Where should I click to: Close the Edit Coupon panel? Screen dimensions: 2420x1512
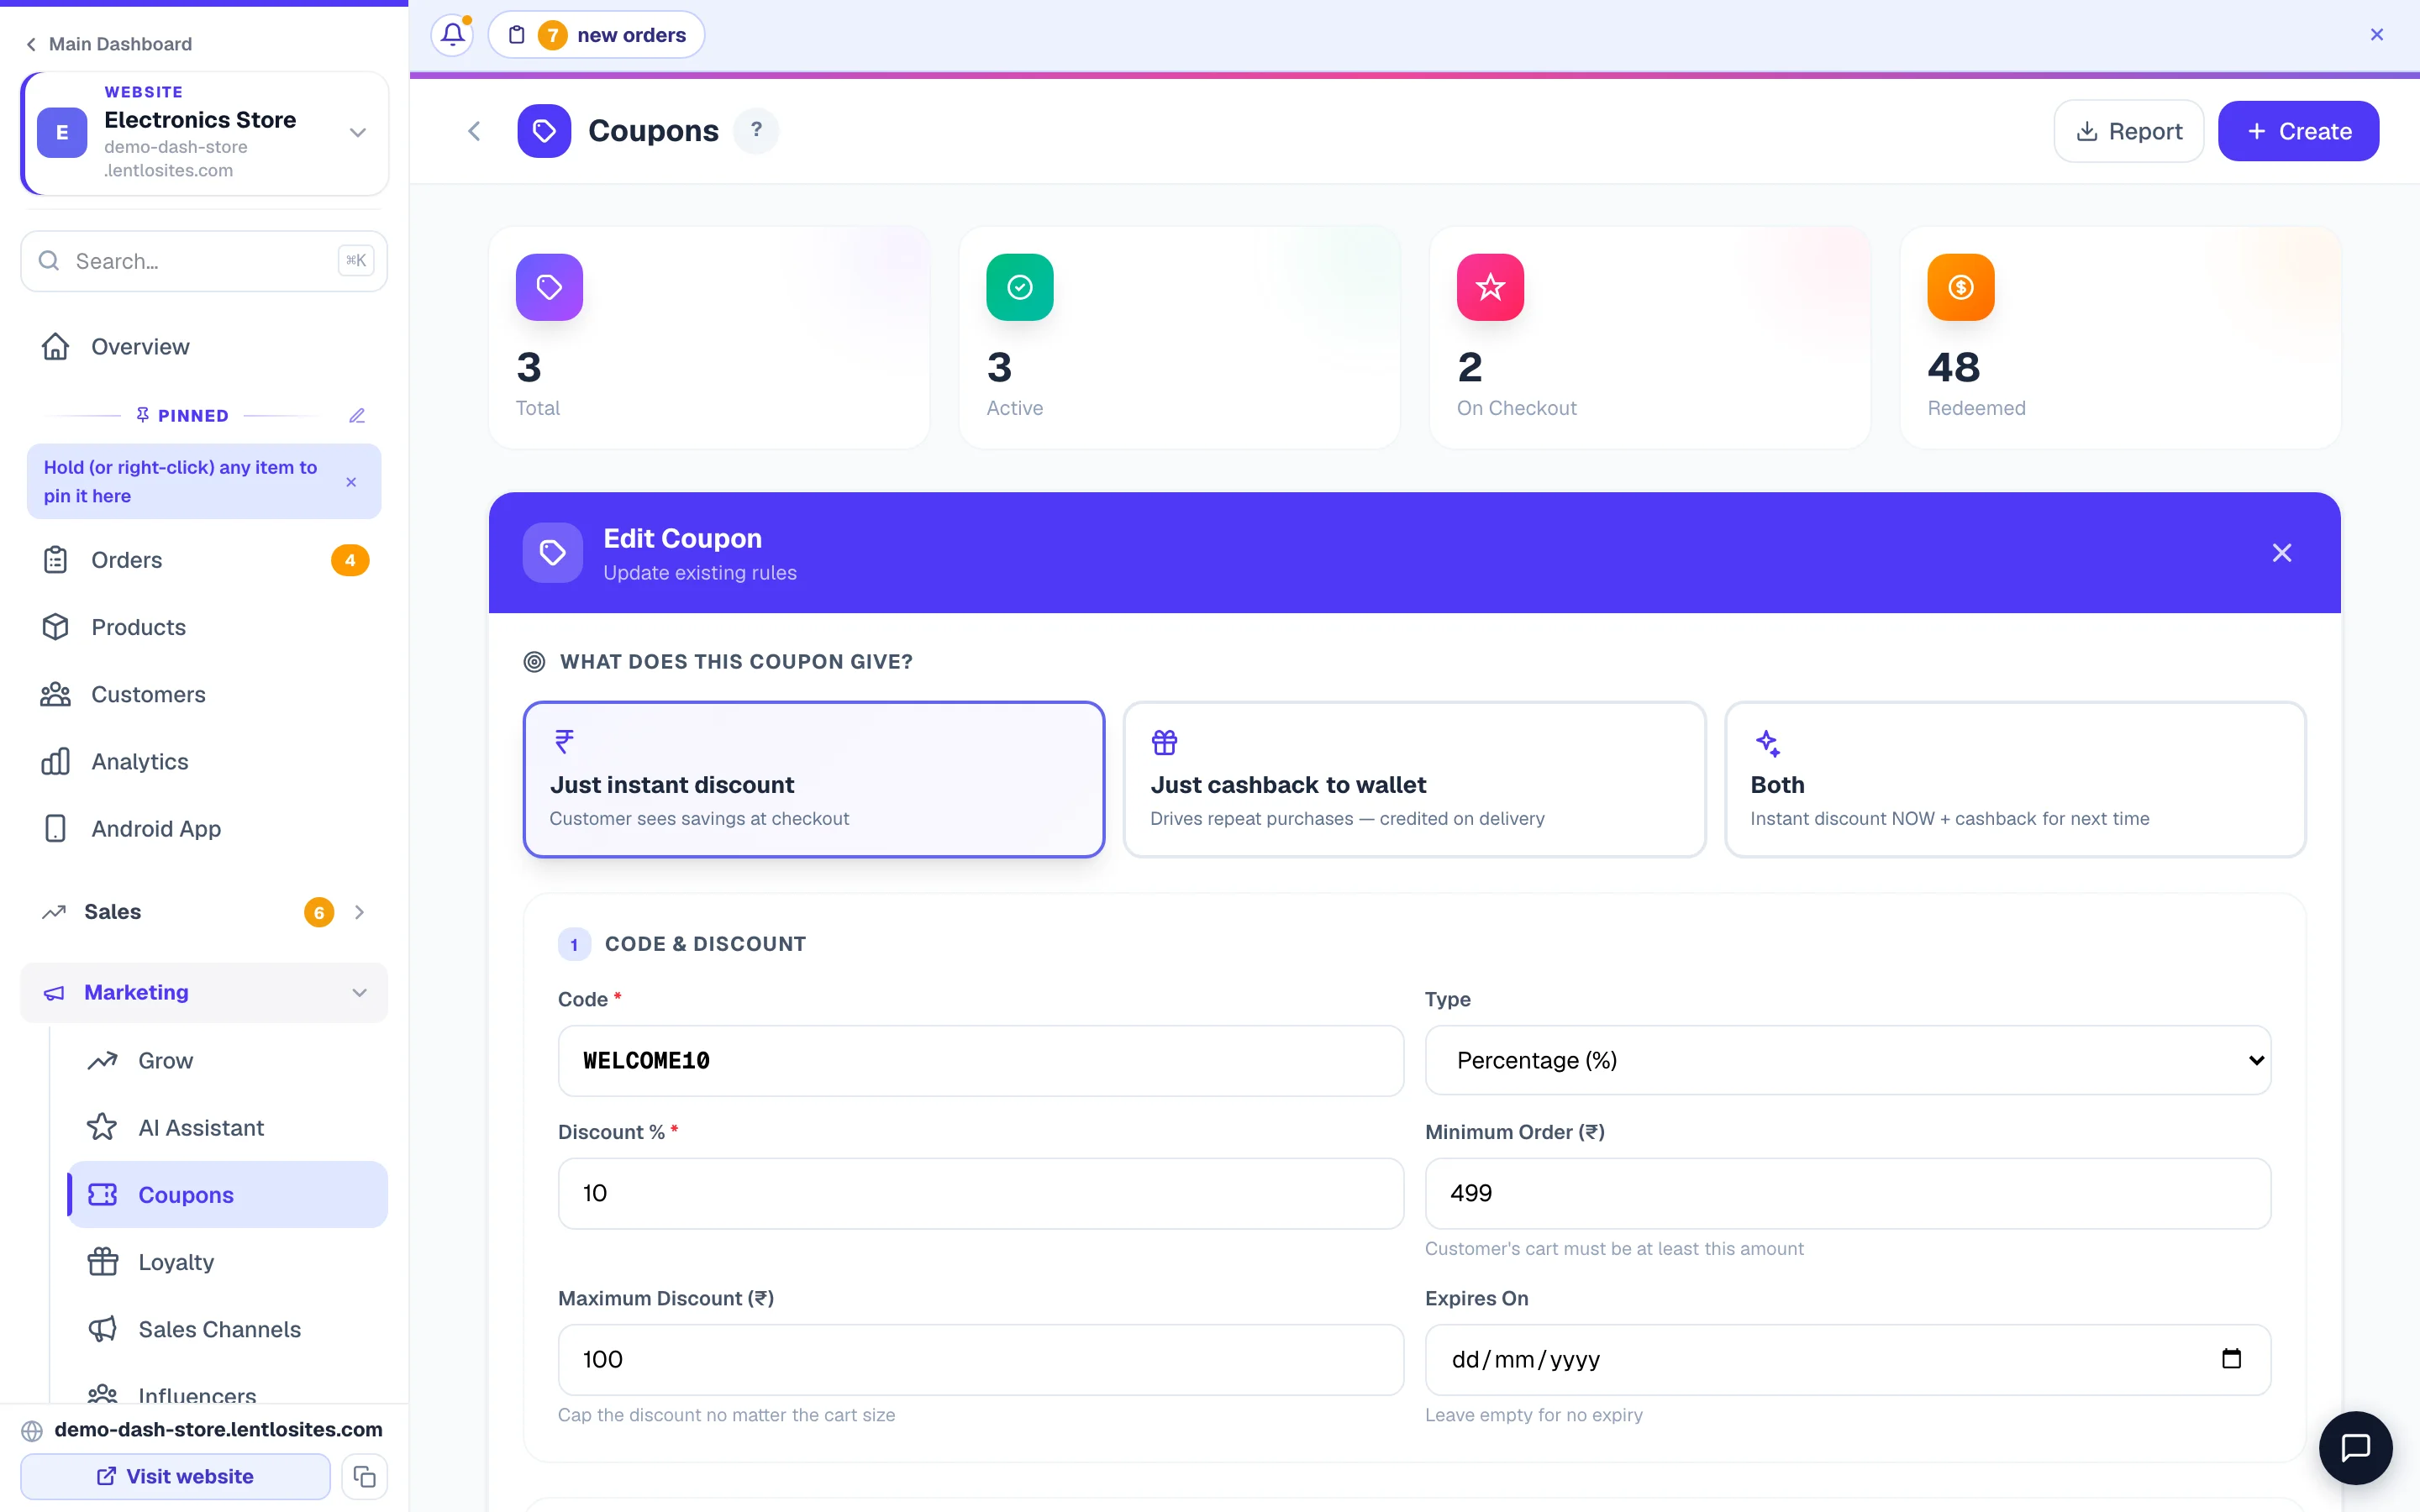click(2281, 553)
